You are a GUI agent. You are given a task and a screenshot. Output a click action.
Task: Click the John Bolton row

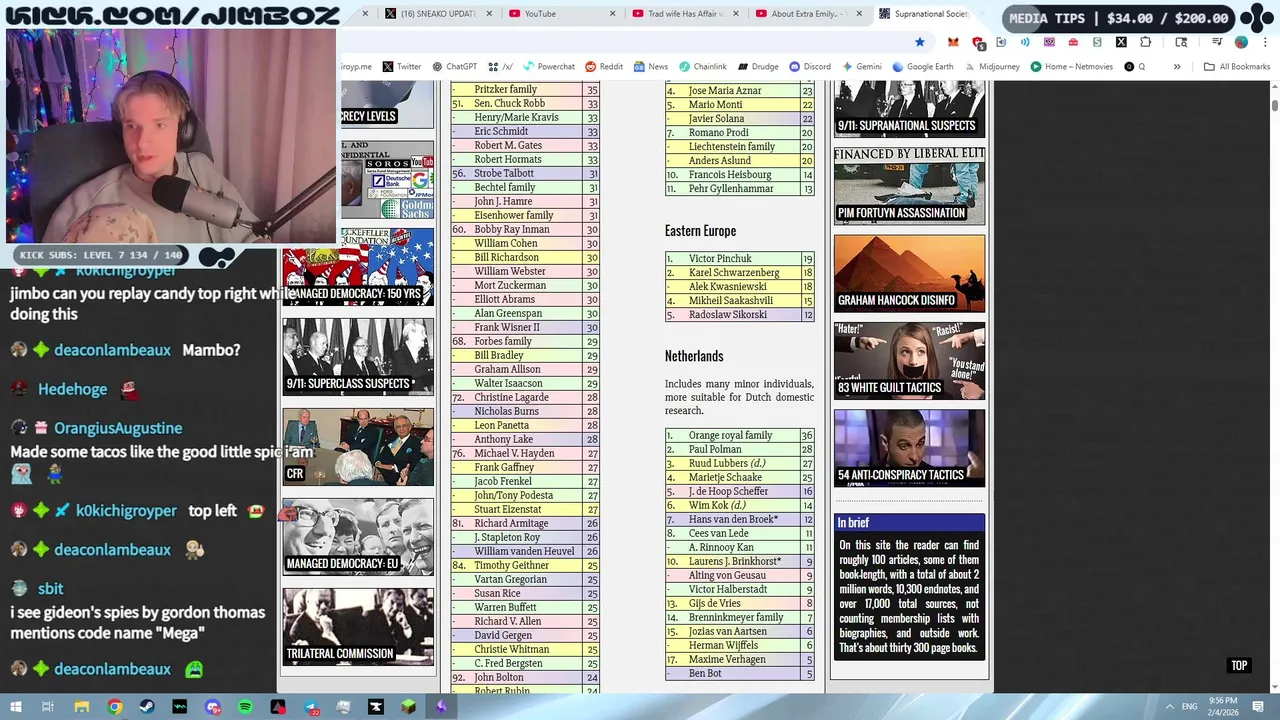tap(525, 677)
